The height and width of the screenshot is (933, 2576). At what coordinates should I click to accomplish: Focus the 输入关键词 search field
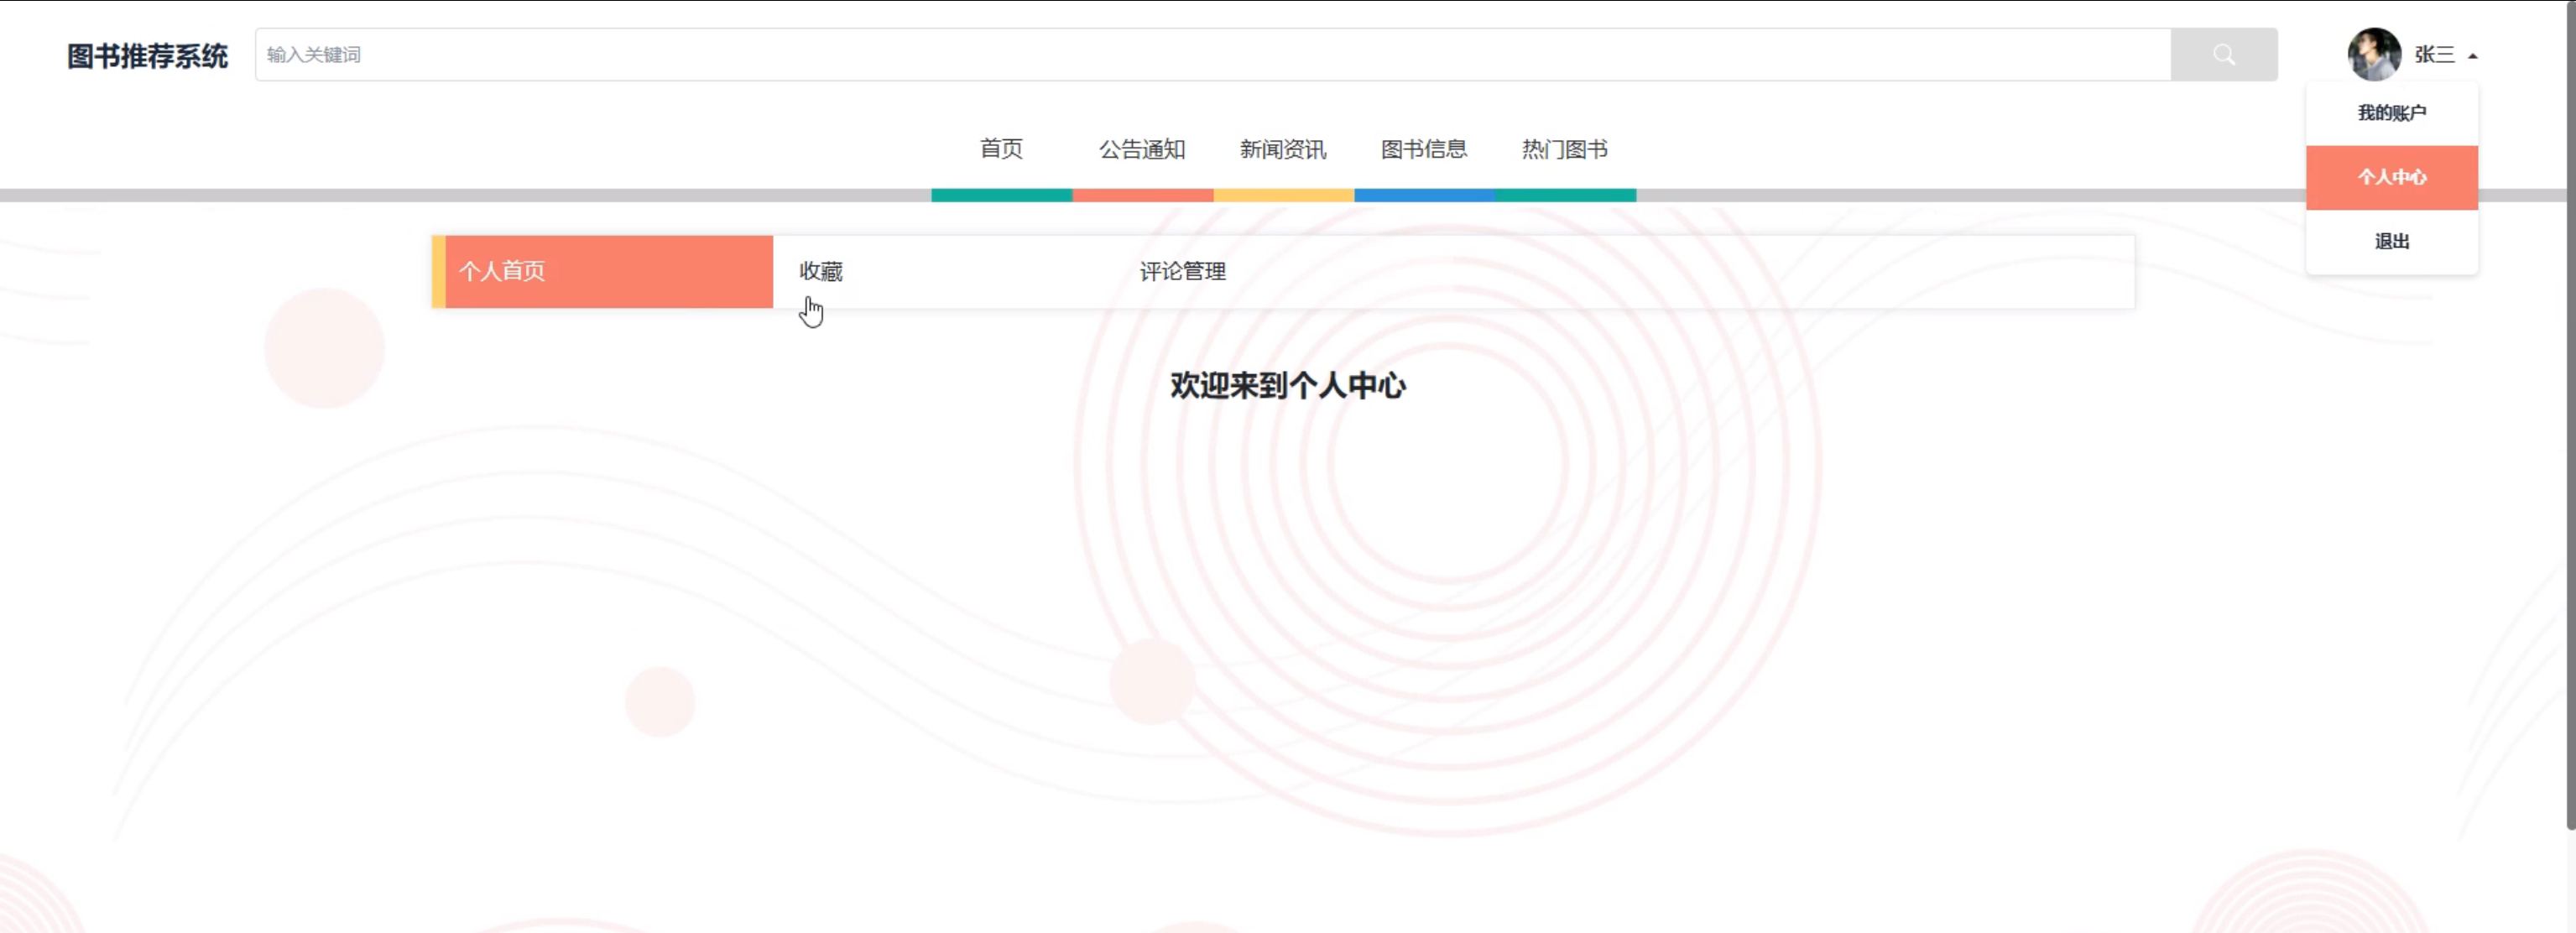1210,55
